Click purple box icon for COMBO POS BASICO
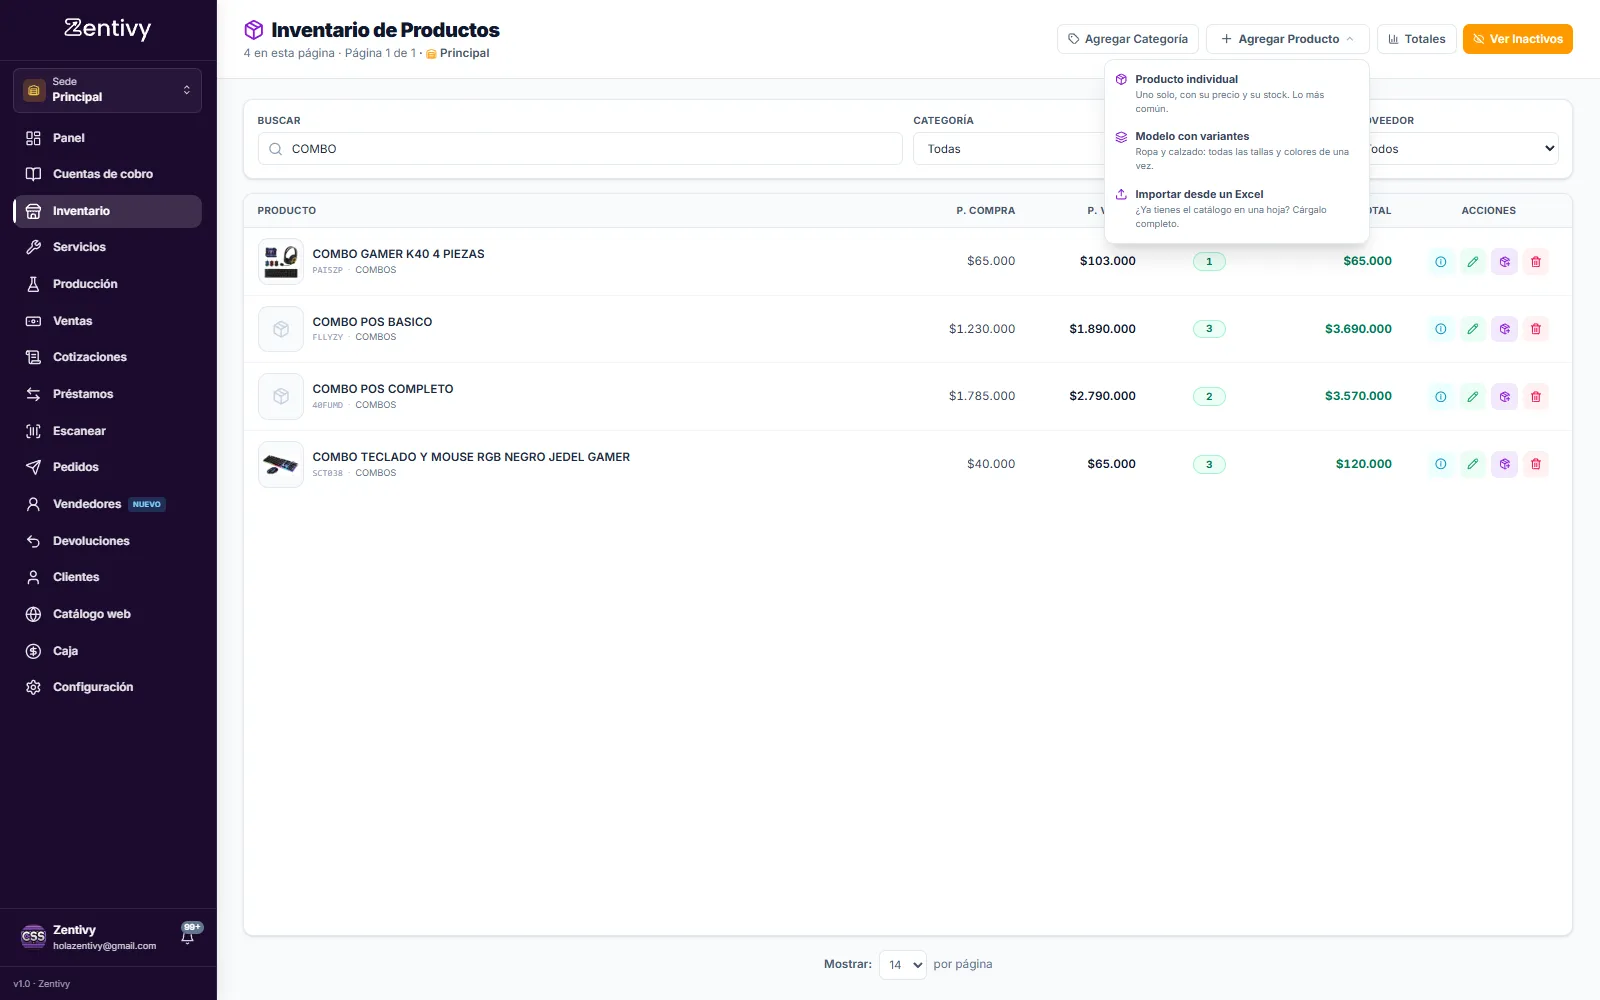Screen dimensions: 1600x1000 coord(1504,329)
